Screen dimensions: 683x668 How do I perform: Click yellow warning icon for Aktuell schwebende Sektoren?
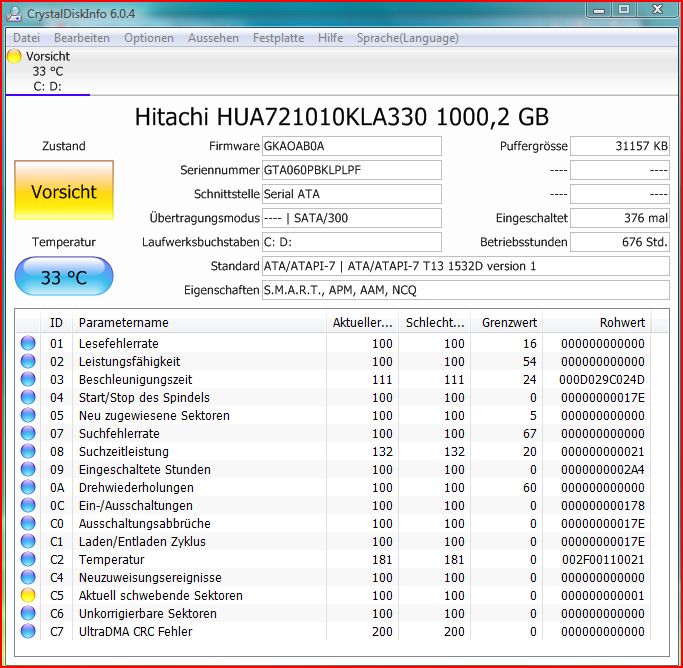click(28, 595)
